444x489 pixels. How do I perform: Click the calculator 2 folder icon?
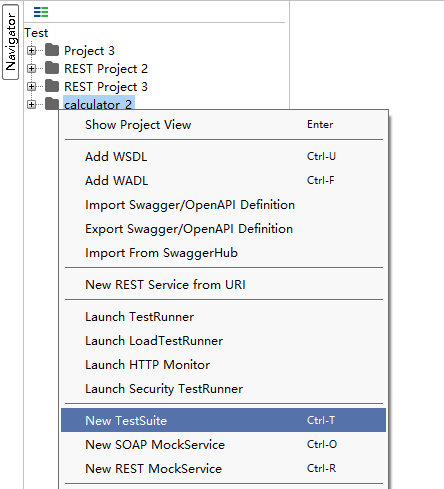point(52,103)
